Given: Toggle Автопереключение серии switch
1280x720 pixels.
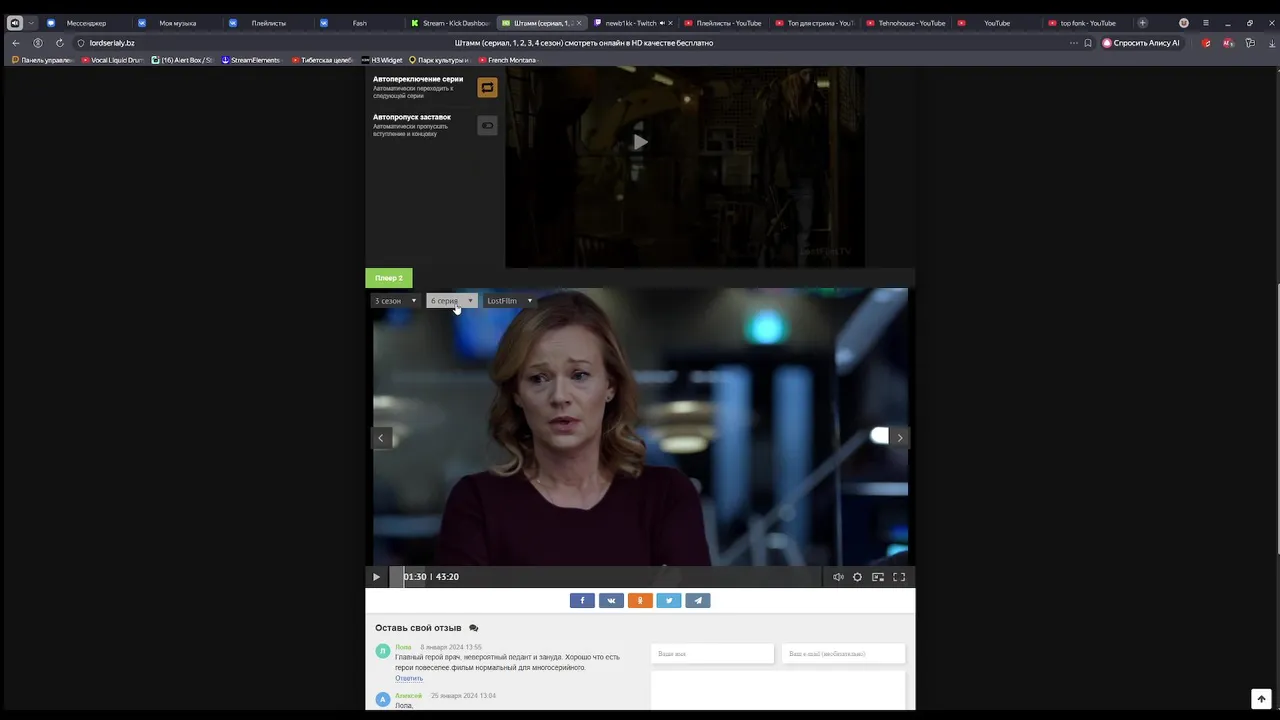Looking at the screenshot, I should 487,88.
